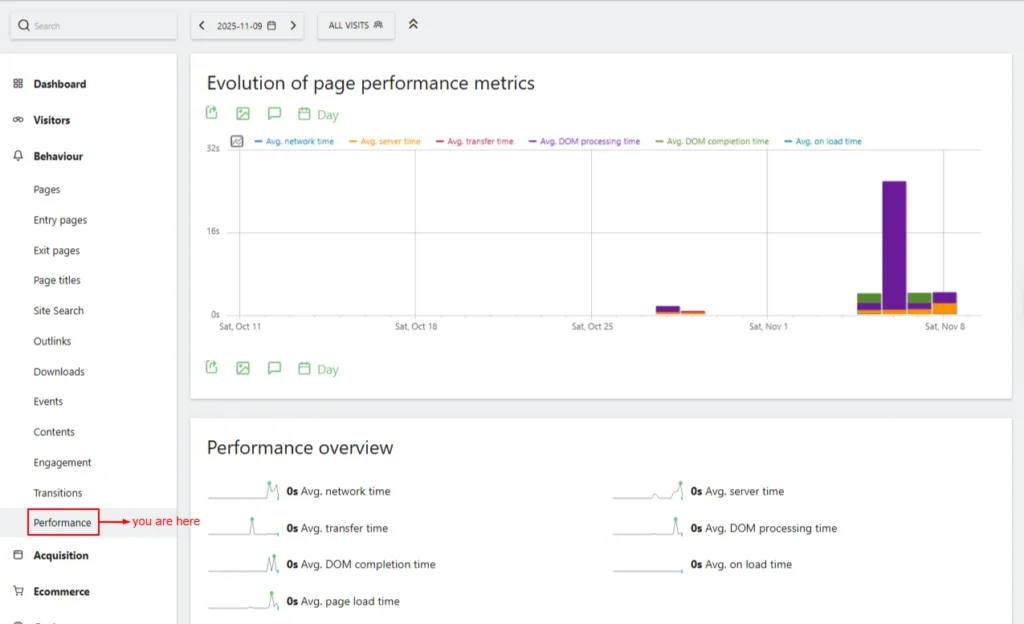Open the ALL VISITS segment selector
The height and width of the screenshot is (624, 1024).
(x=355, y=26)
